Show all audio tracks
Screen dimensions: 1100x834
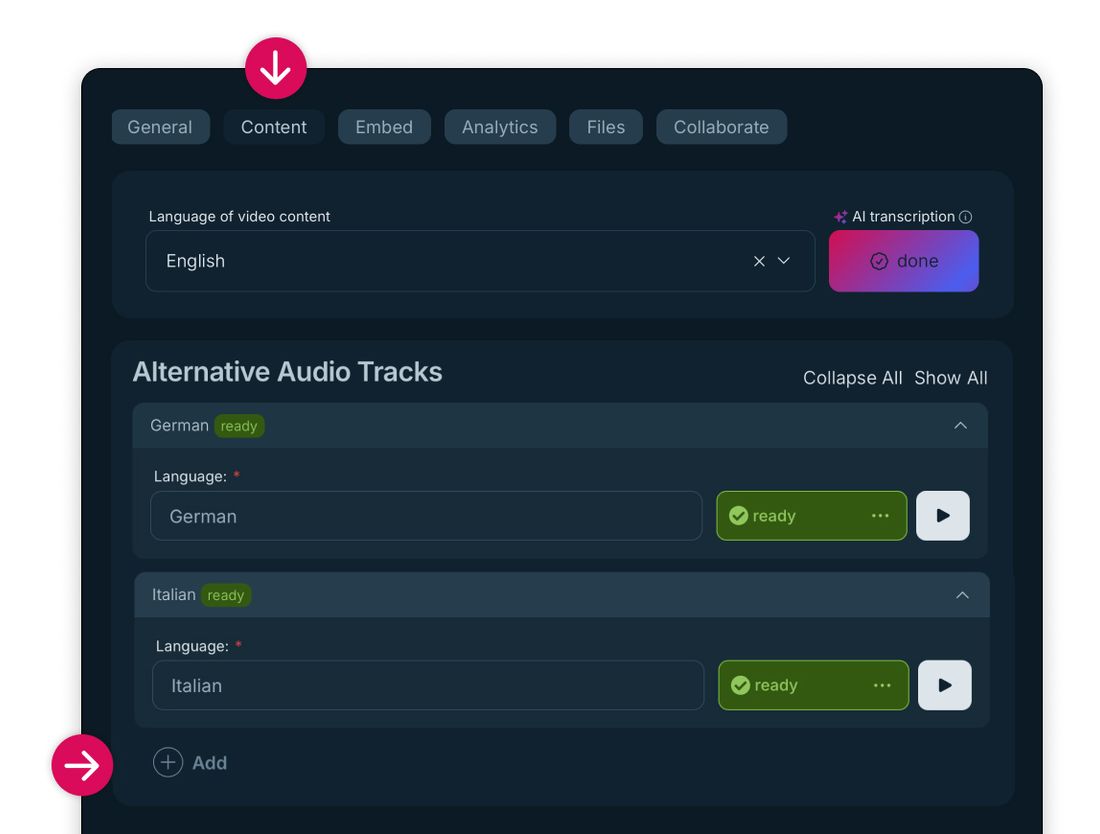tap(951, 378)
